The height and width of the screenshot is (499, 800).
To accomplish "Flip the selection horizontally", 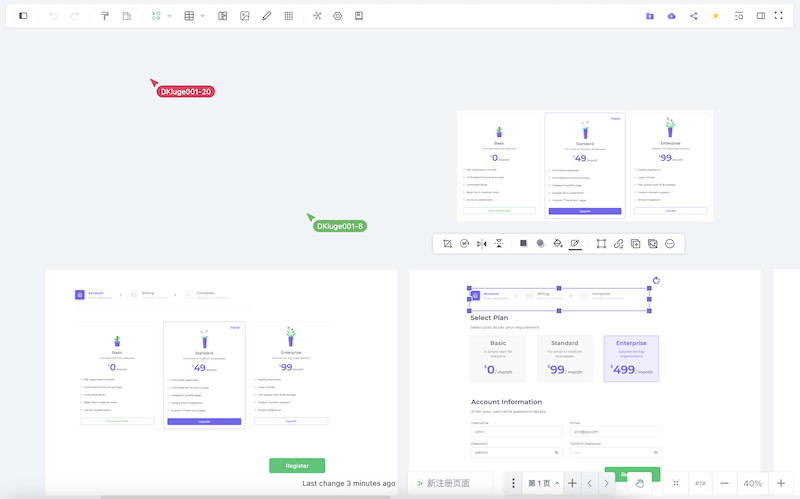I will click(x=482, y=244).
